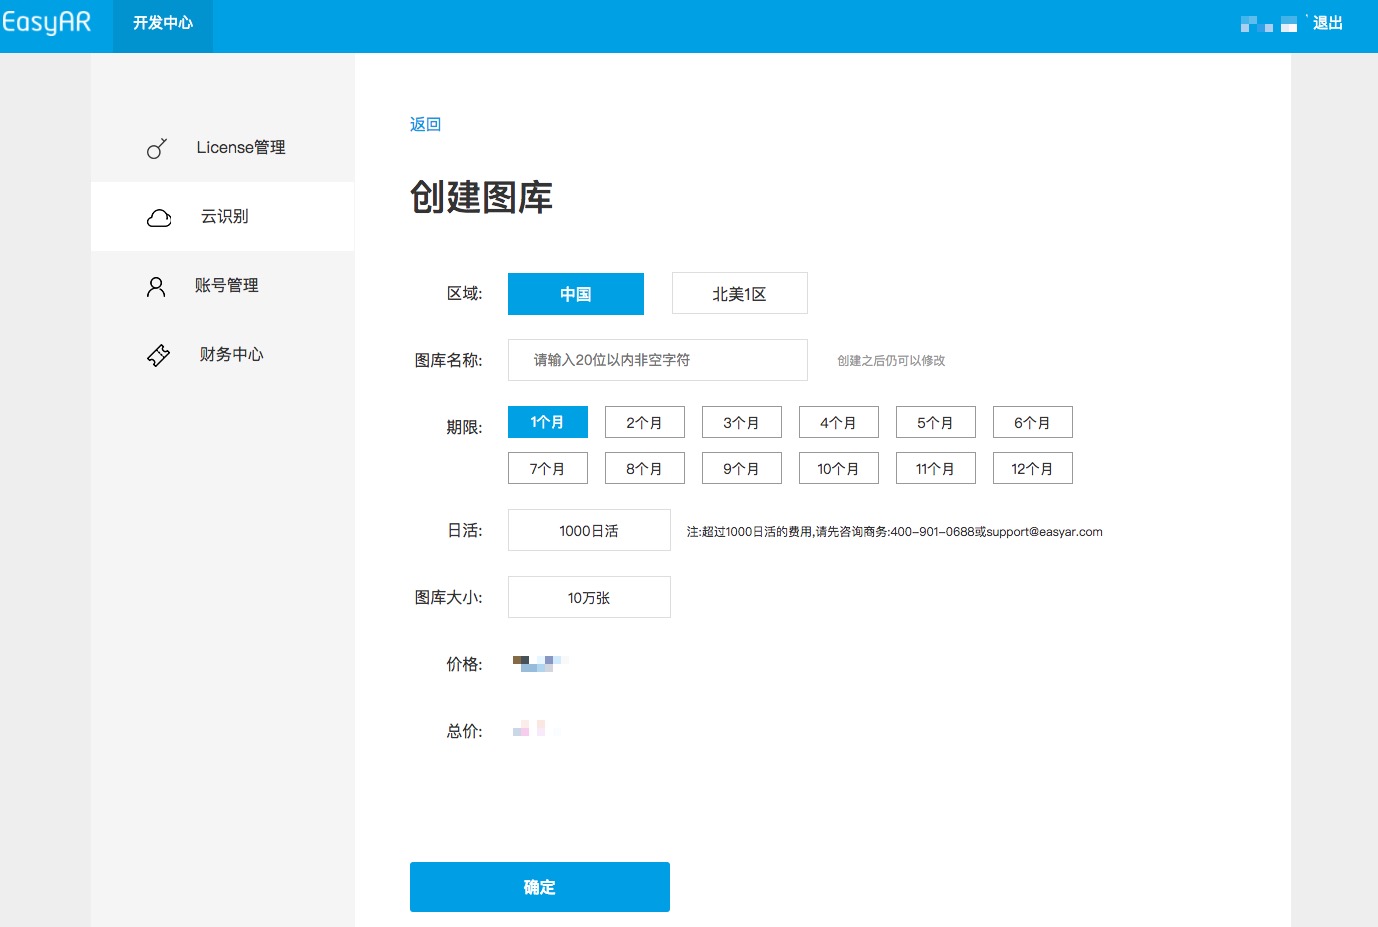Select the 6个月 duration option
This screenshot has height=927, width=1378.
coord(1032,421)
